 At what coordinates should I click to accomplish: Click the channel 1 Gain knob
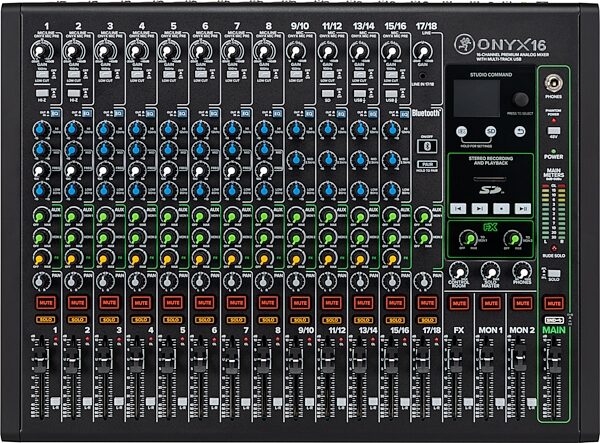click(x=42, y=51)
